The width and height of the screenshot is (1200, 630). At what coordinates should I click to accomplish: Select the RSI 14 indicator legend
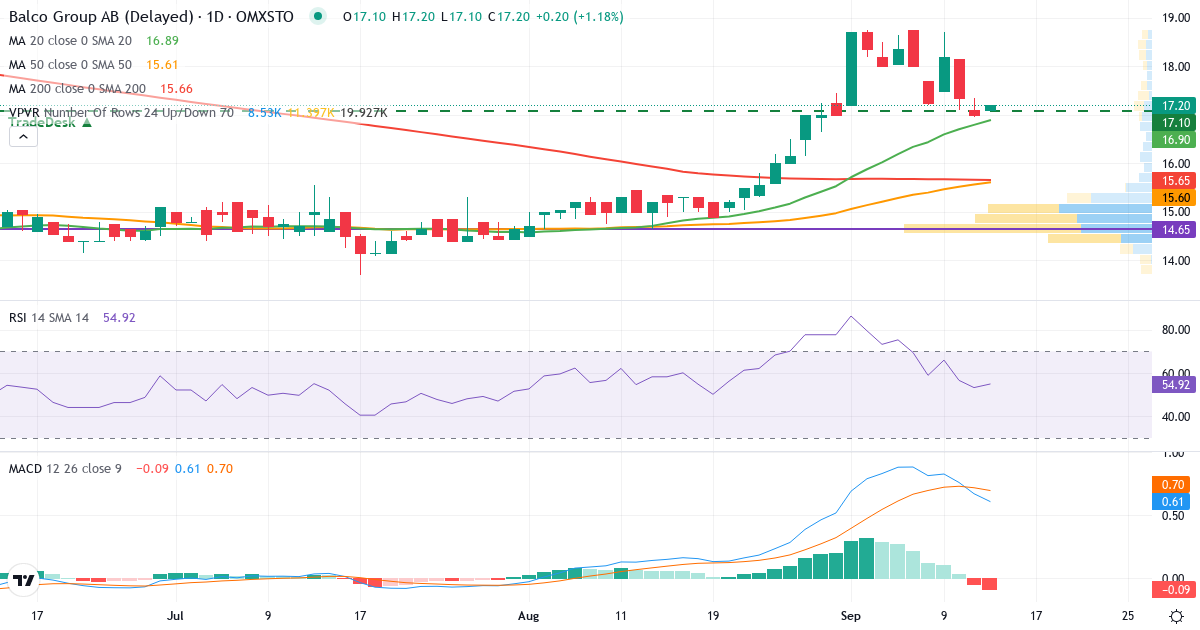click(48, 317)
